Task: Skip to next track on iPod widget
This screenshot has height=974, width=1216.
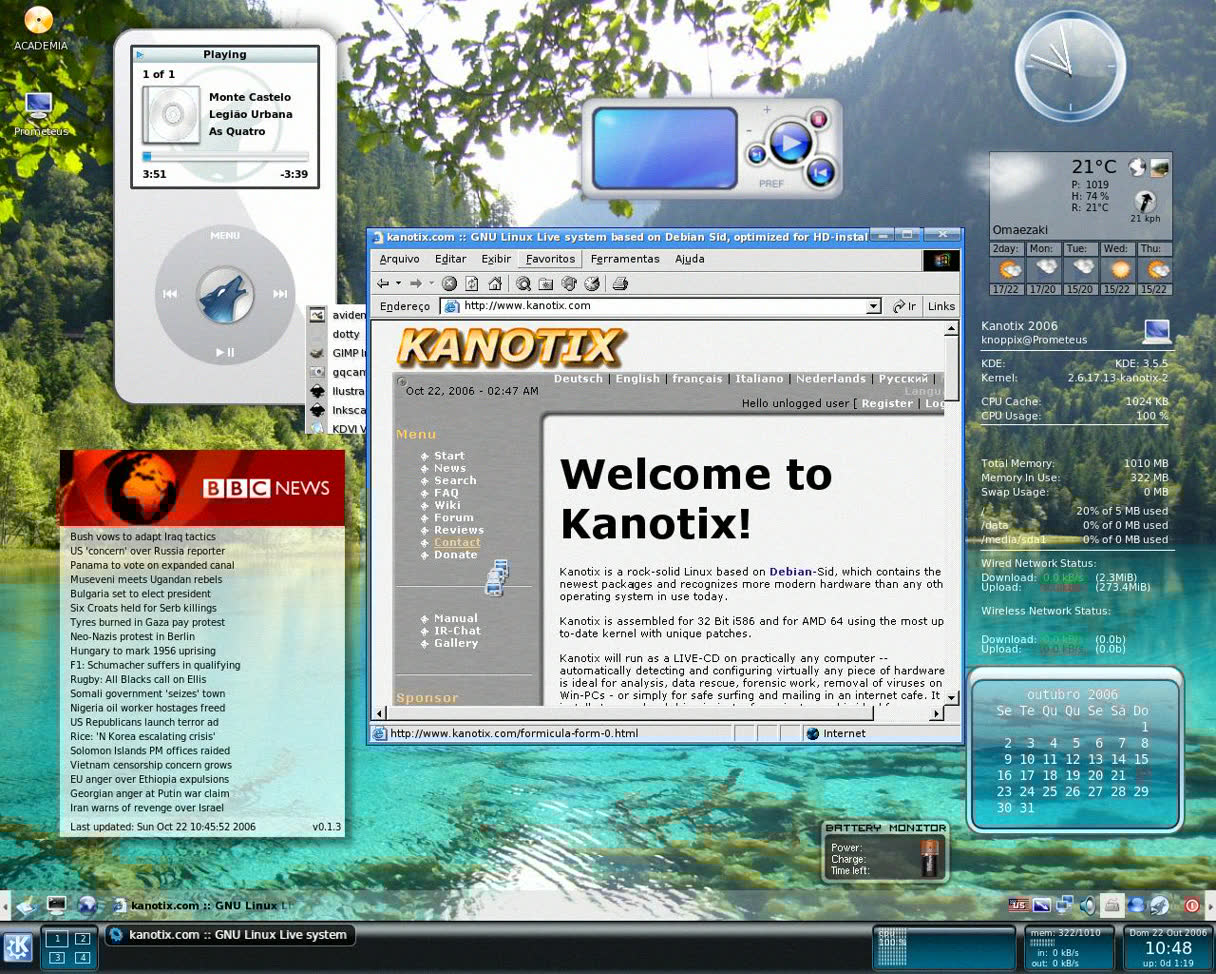Action: click(280, 294)
